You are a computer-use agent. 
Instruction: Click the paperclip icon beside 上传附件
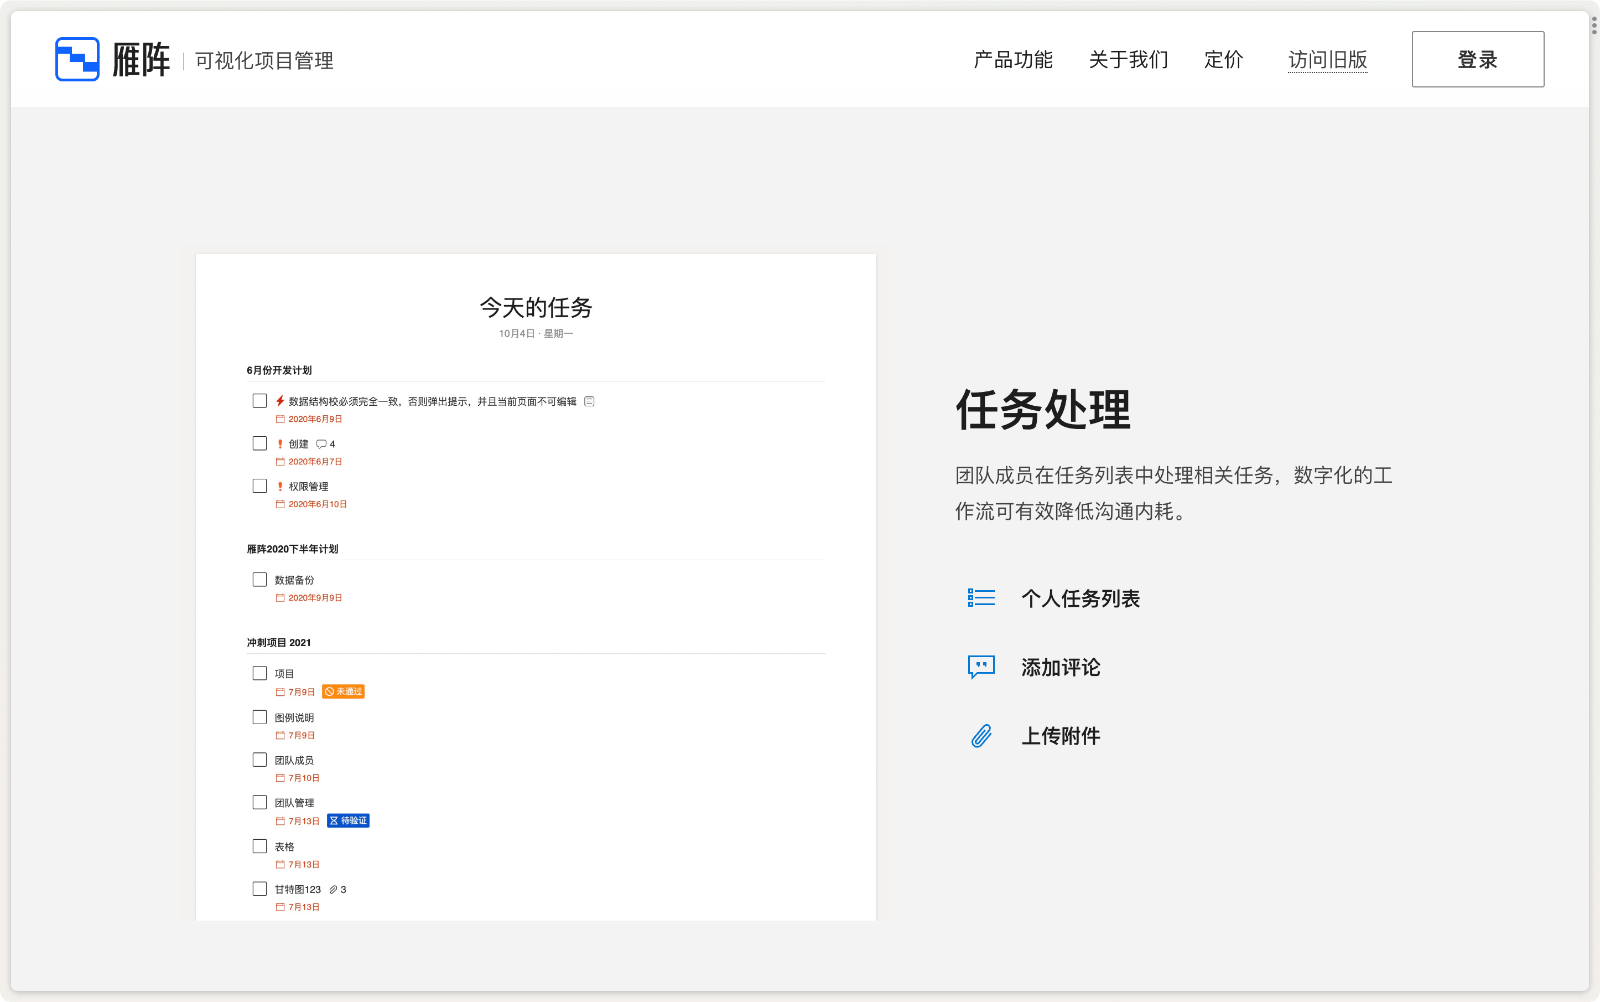981,735
